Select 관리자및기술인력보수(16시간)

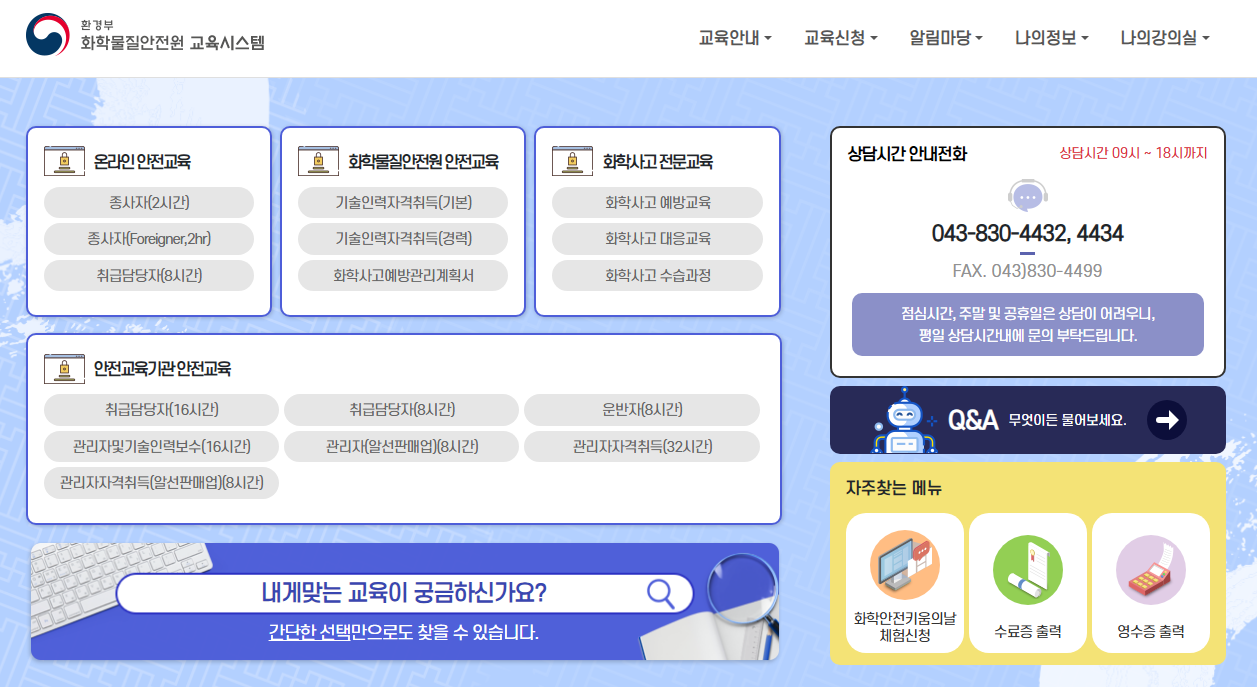tap(161, 446)
